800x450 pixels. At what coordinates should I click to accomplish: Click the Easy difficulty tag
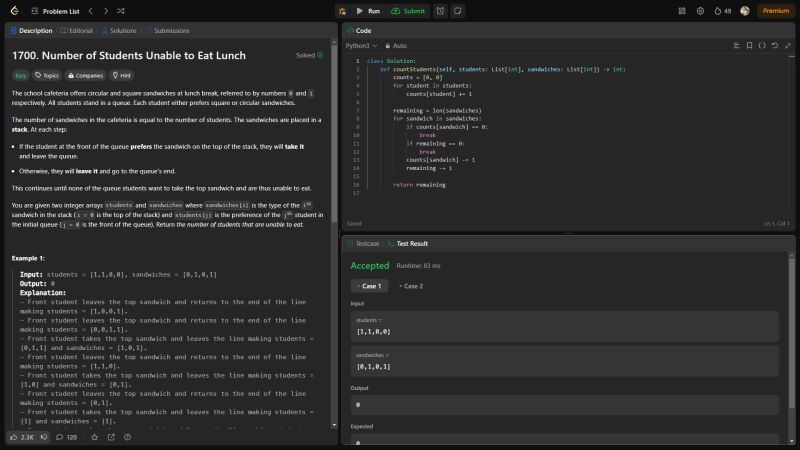(20, 76)
